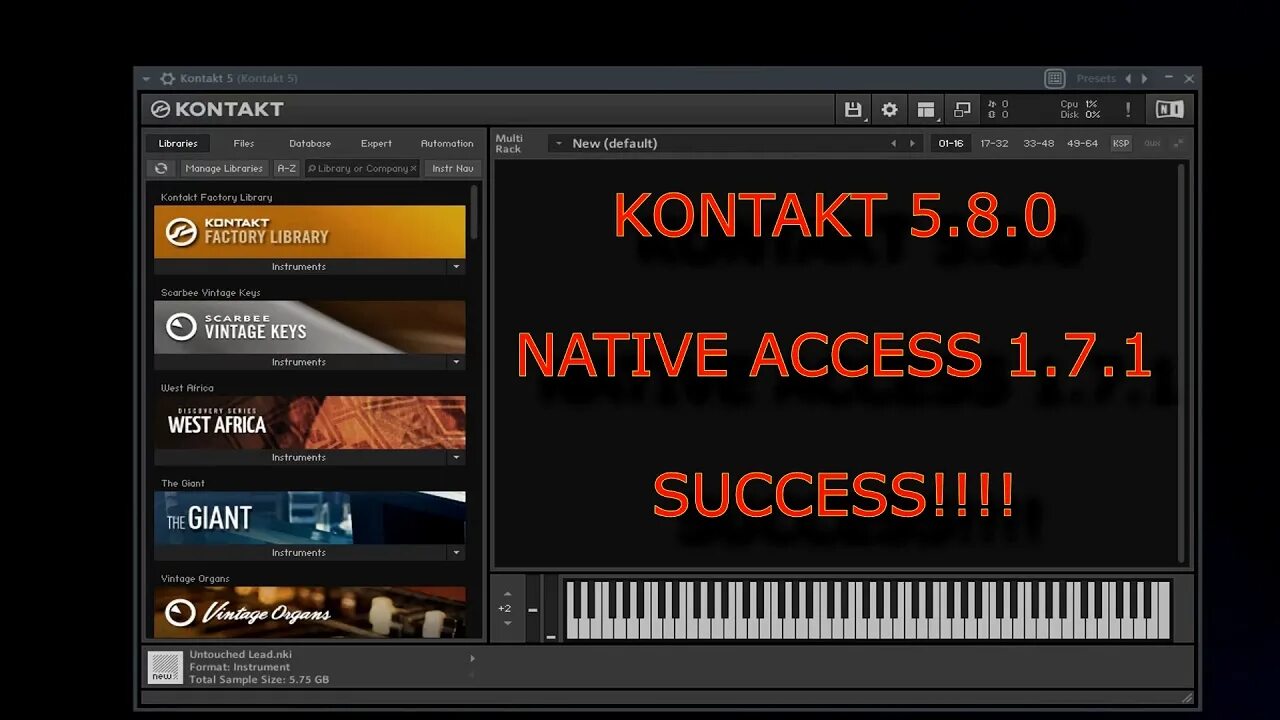The image size is (1280, 720).
Task: Click Instruments under West Africa
Action: [299, 457]
